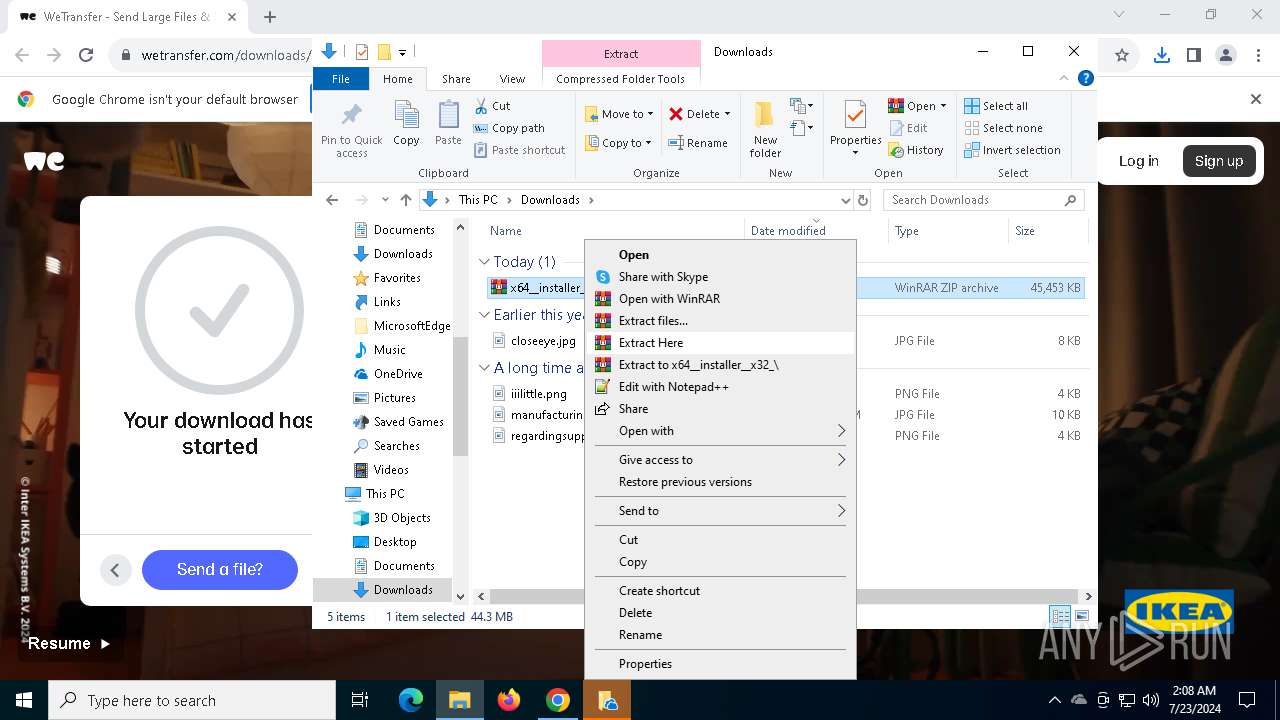The image size is (1280, 720).
Task: Click the WeTransfer Log in link
Action: [1138, 161]
